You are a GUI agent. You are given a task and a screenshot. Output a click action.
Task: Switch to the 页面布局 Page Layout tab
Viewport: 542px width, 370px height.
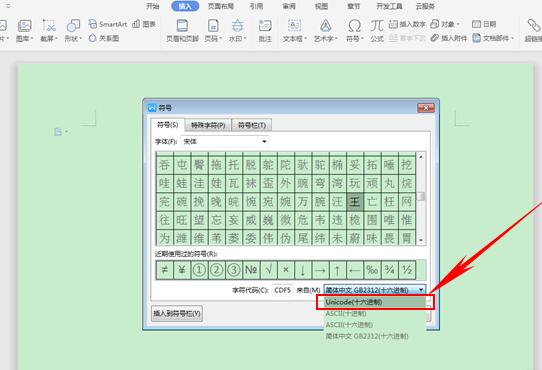(221, 6)
